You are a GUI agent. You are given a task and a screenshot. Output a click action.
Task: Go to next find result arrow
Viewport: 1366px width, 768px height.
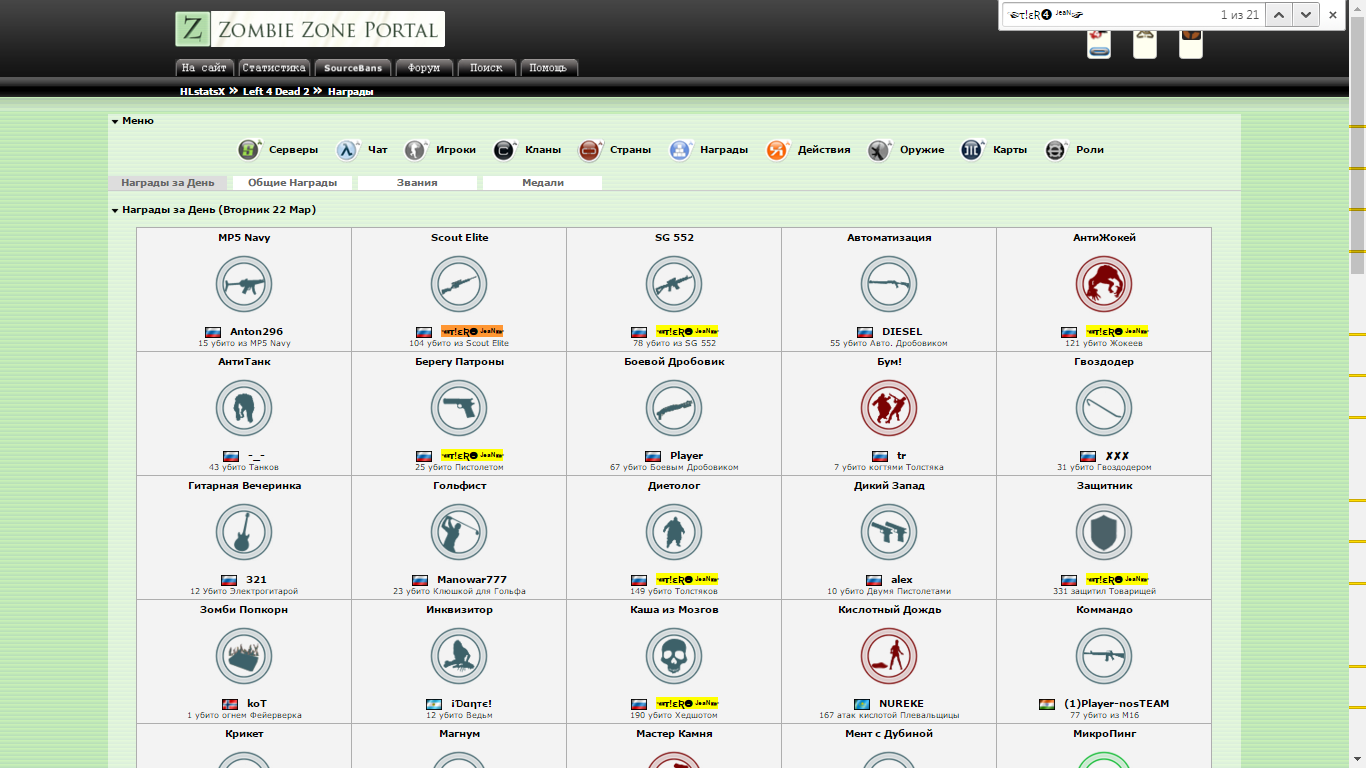pyautogui.click(x=1305, y=15)
